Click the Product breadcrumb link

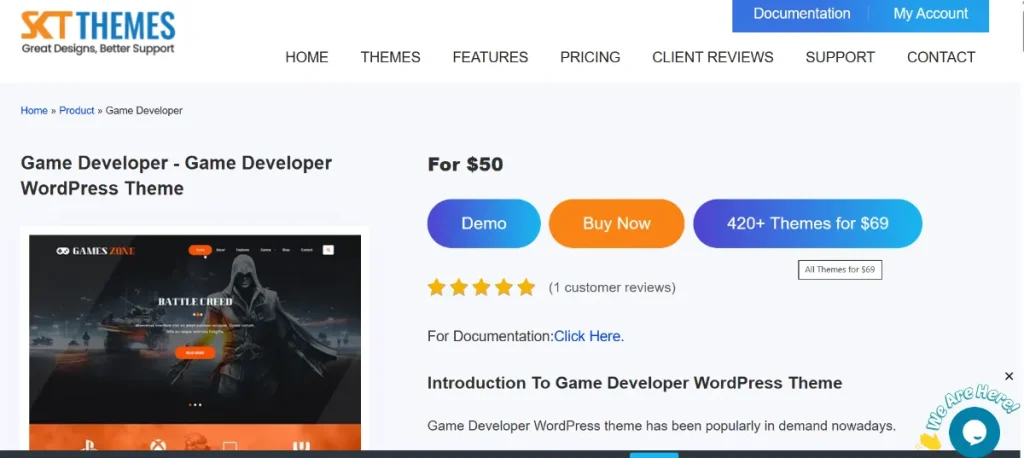77,110
